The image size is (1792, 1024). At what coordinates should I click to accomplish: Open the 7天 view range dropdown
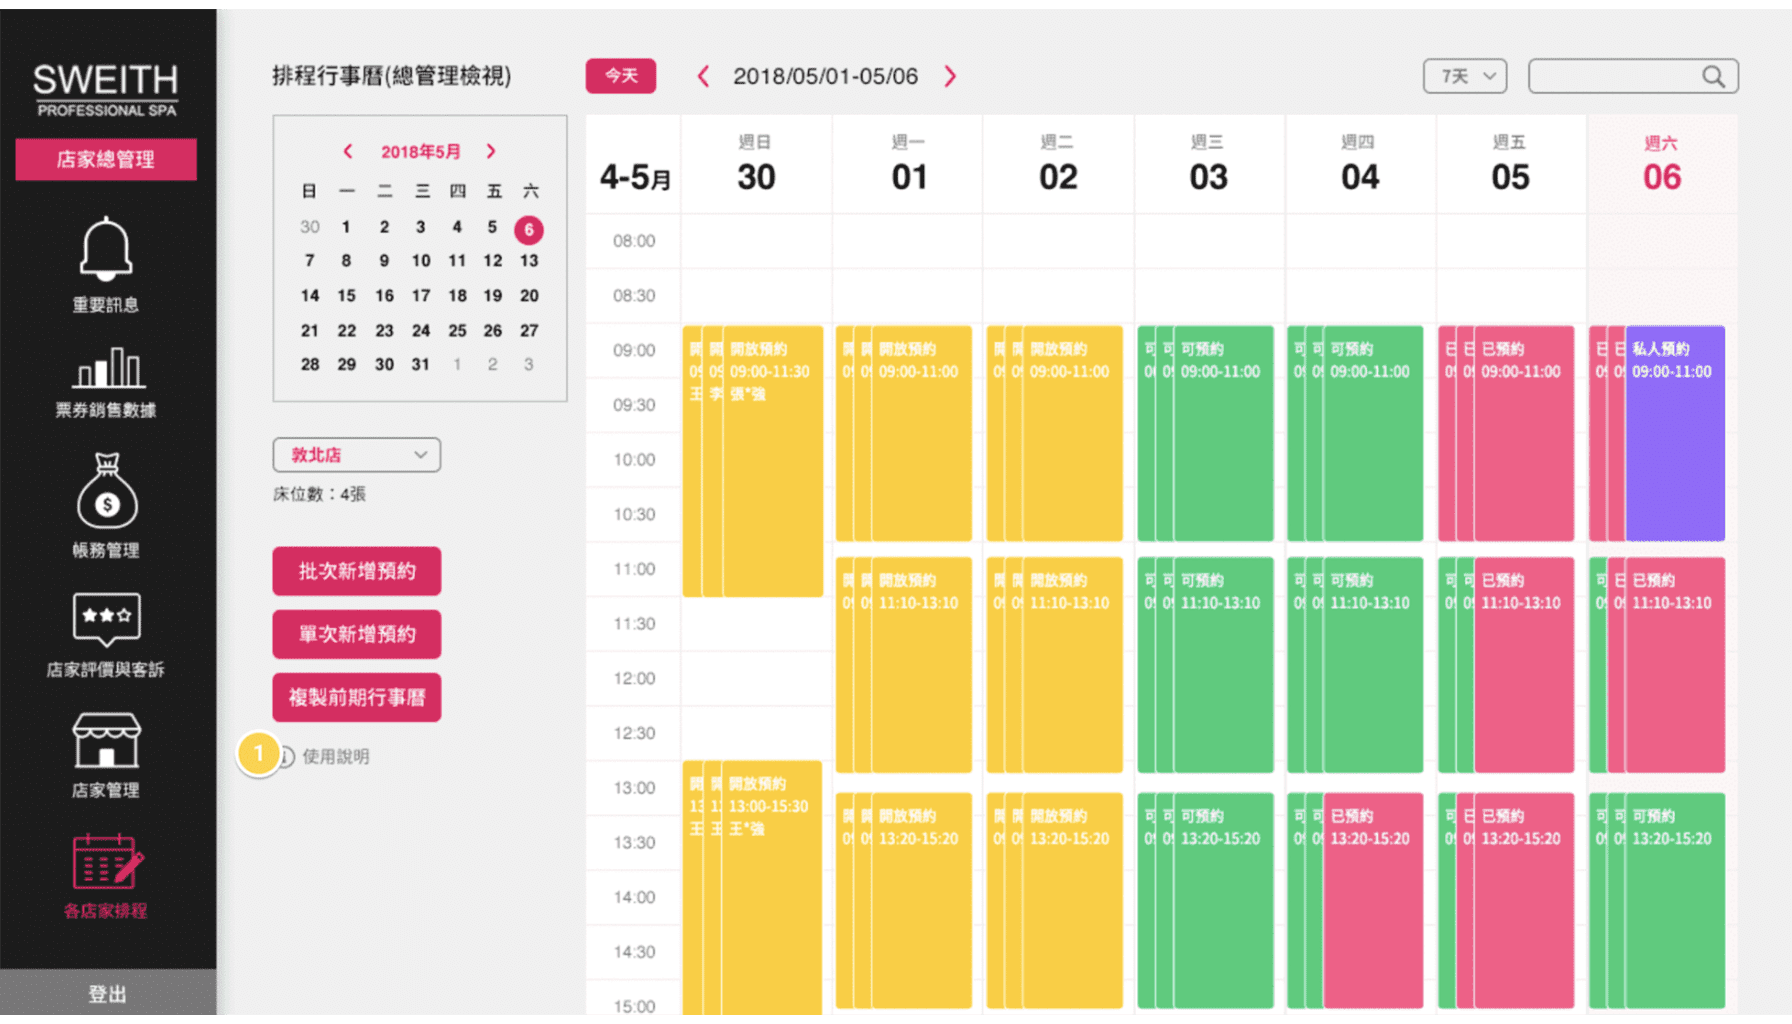click(x=1464, y=75)
